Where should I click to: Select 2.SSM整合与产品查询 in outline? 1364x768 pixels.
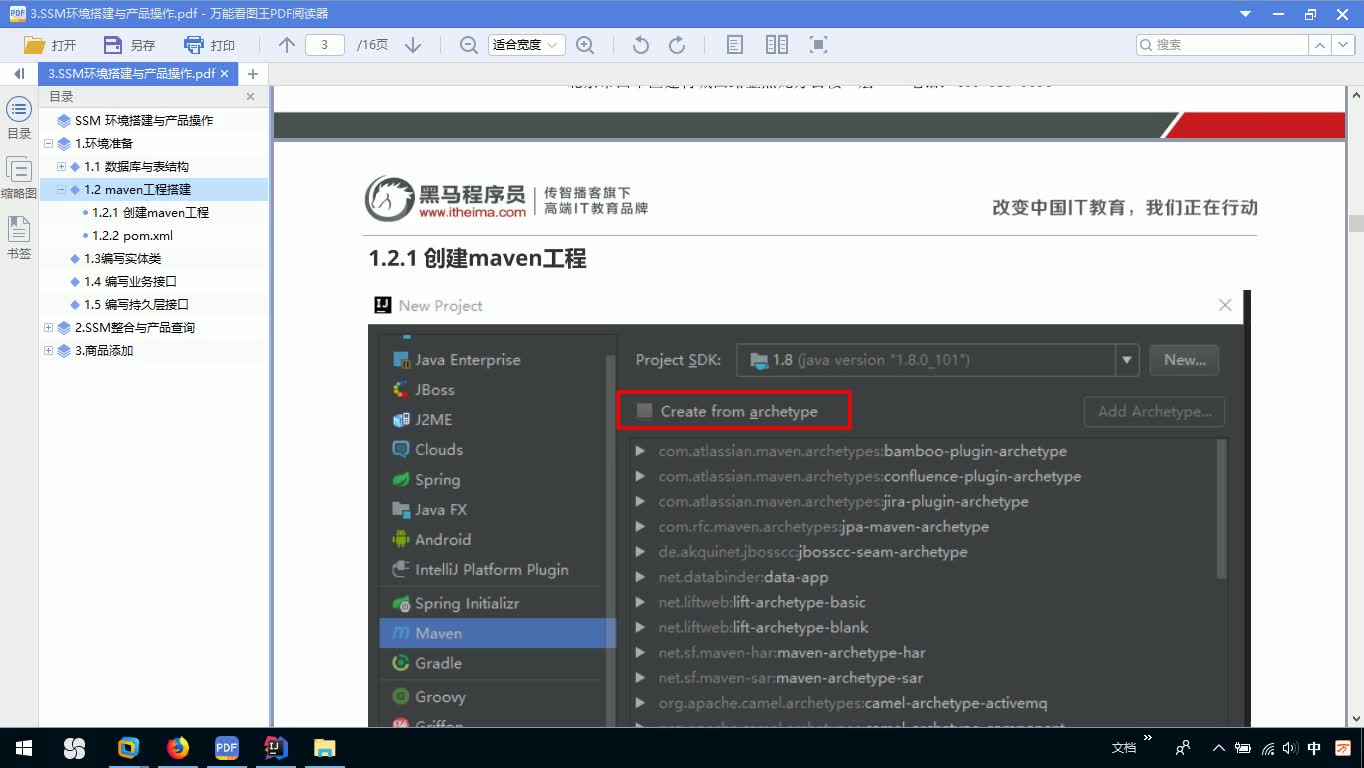pyautogui.click(x=135, y=327)
